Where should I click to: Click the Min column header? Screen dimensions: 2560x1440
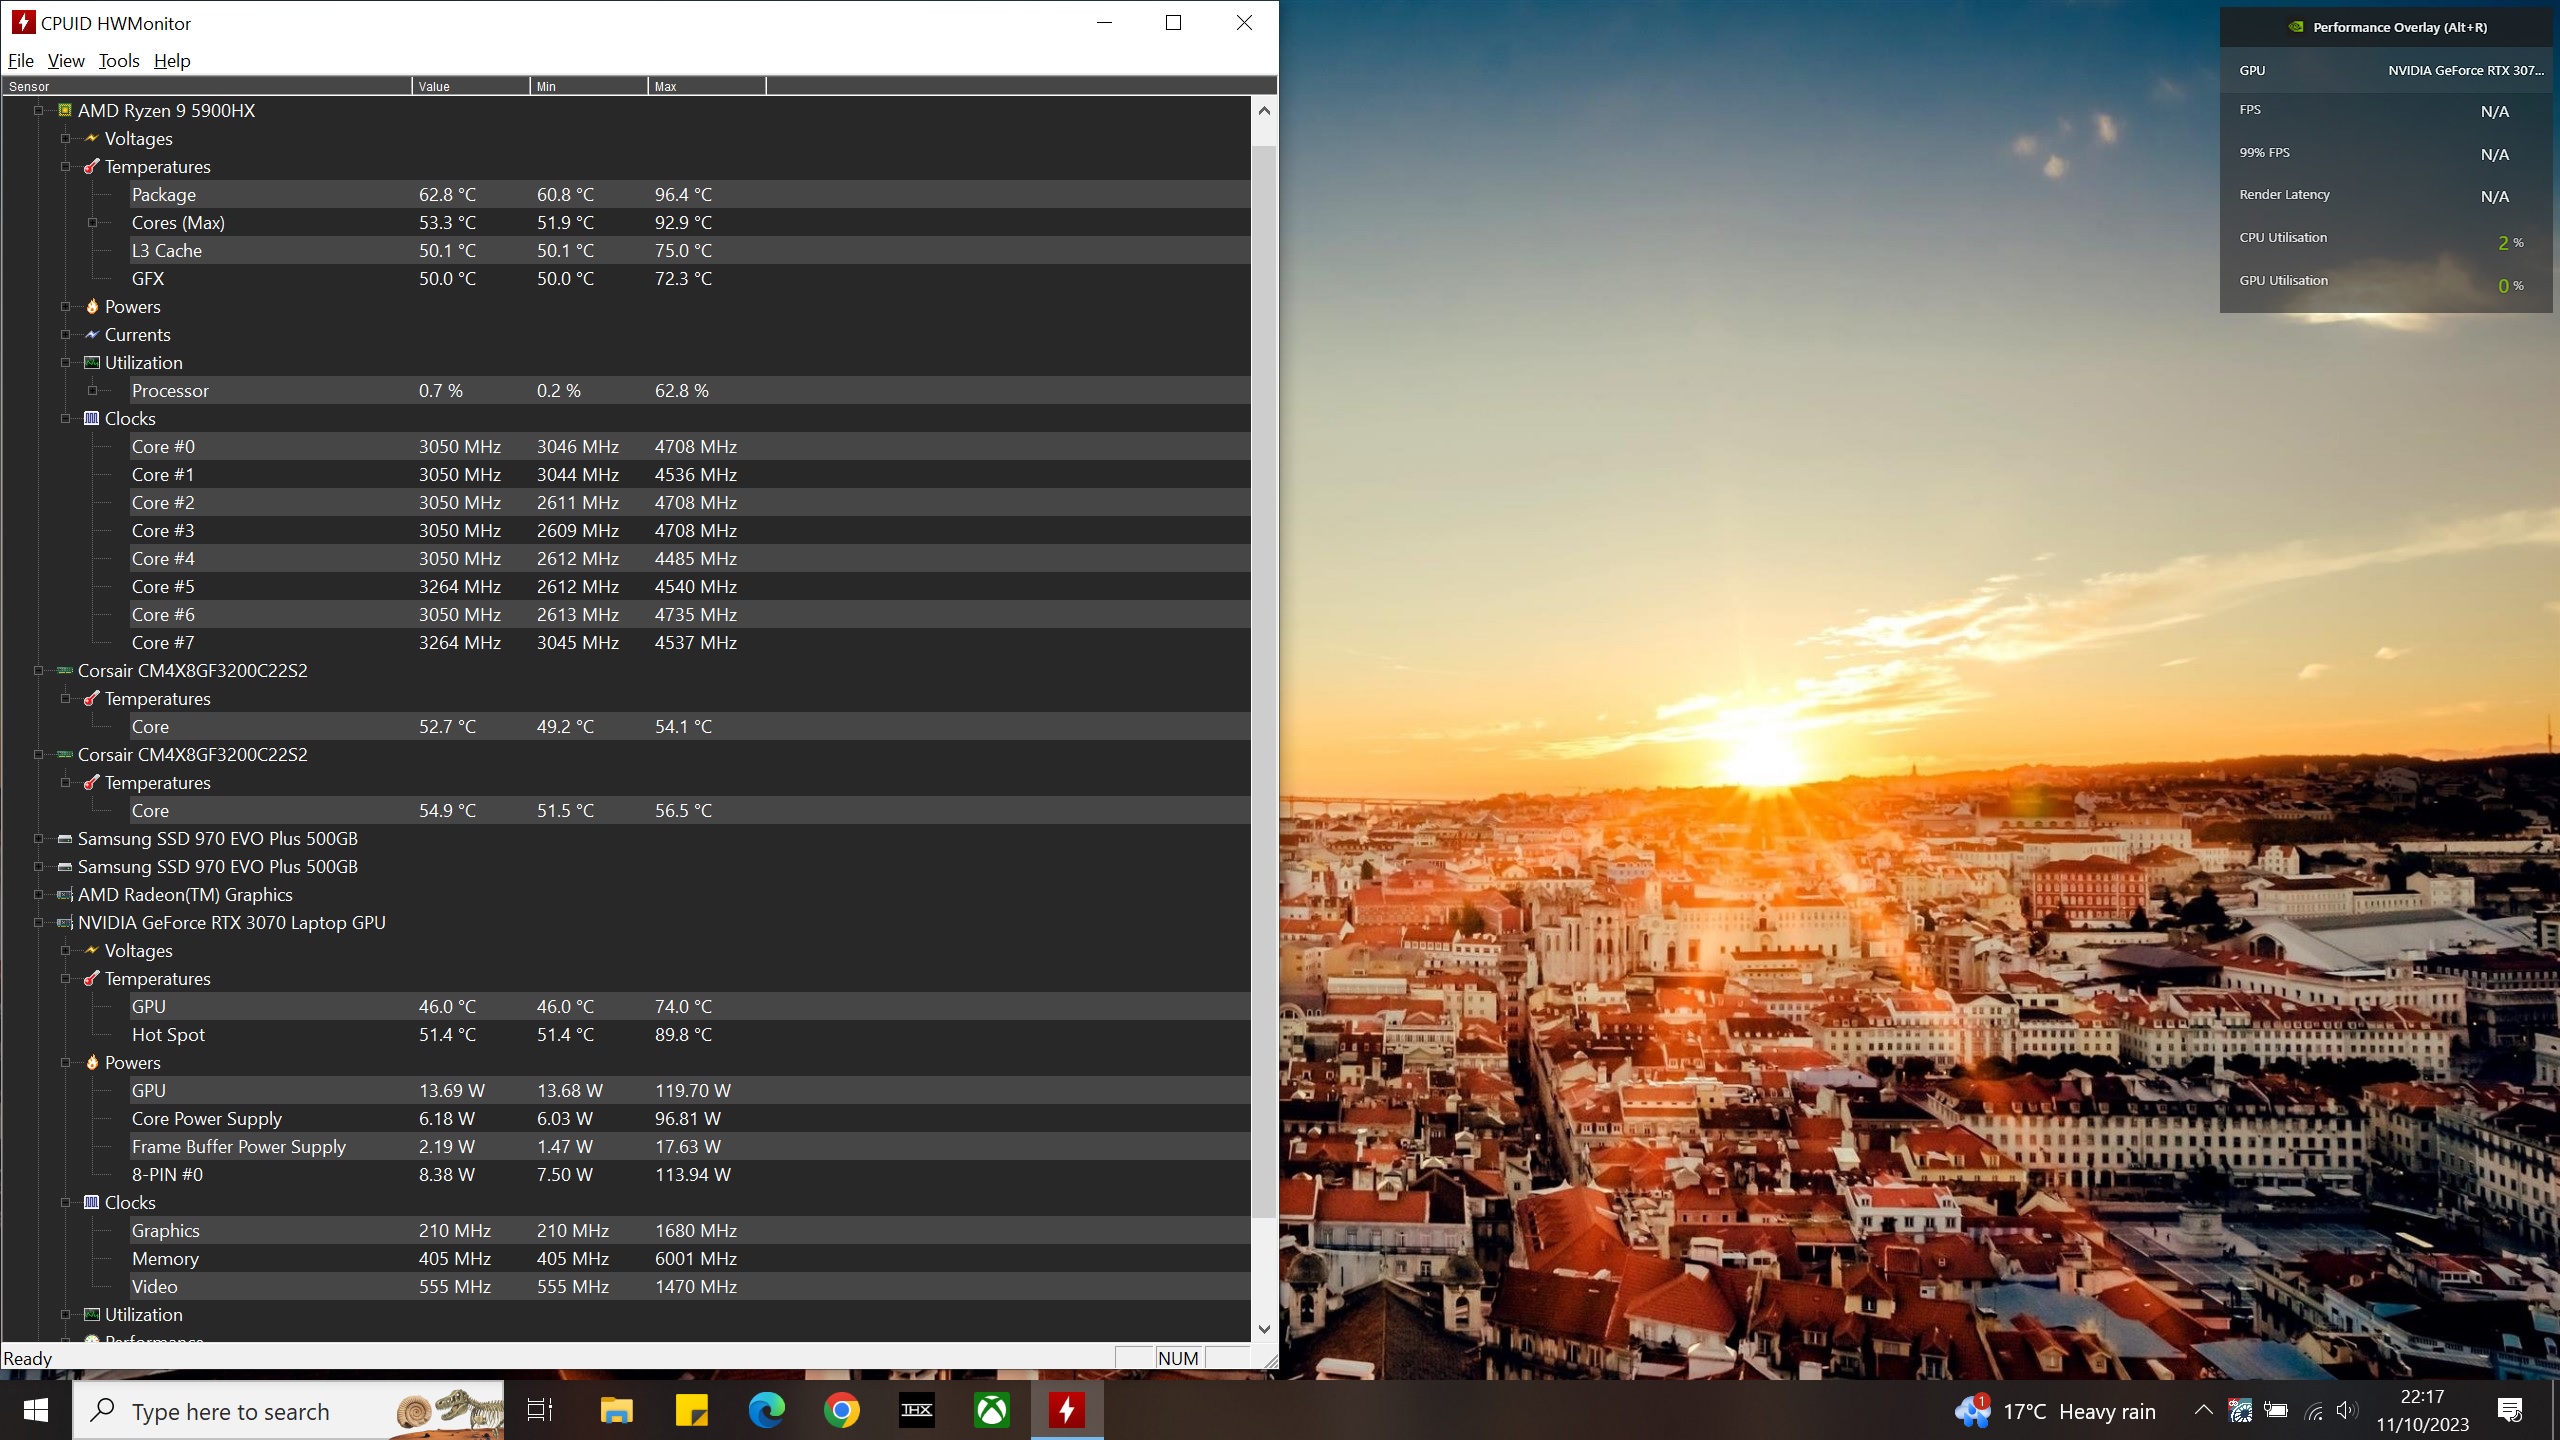tap(589, 87)
